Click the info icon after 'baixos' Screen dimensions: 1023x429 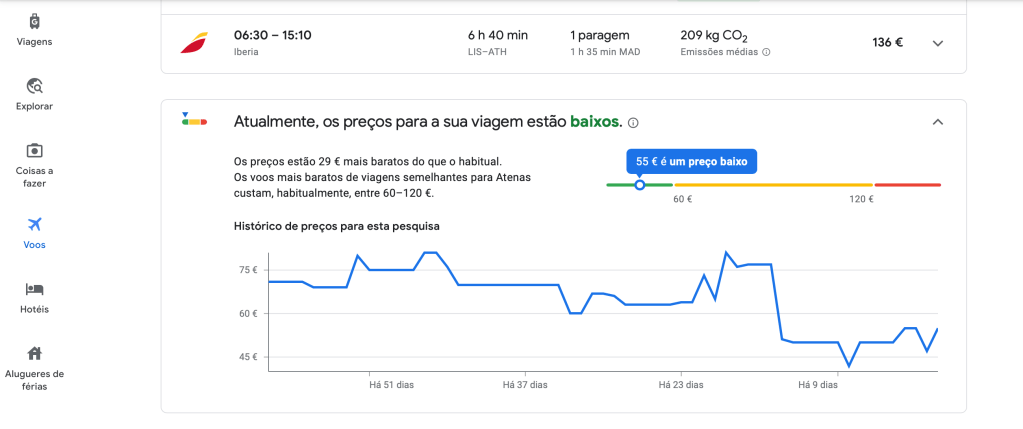pos(633,123)
